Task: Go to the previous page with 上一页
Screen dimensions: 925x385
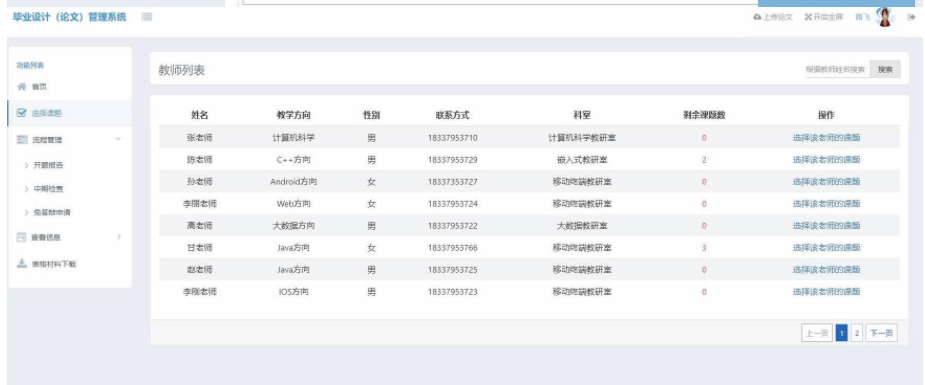Action: (816, 334)
